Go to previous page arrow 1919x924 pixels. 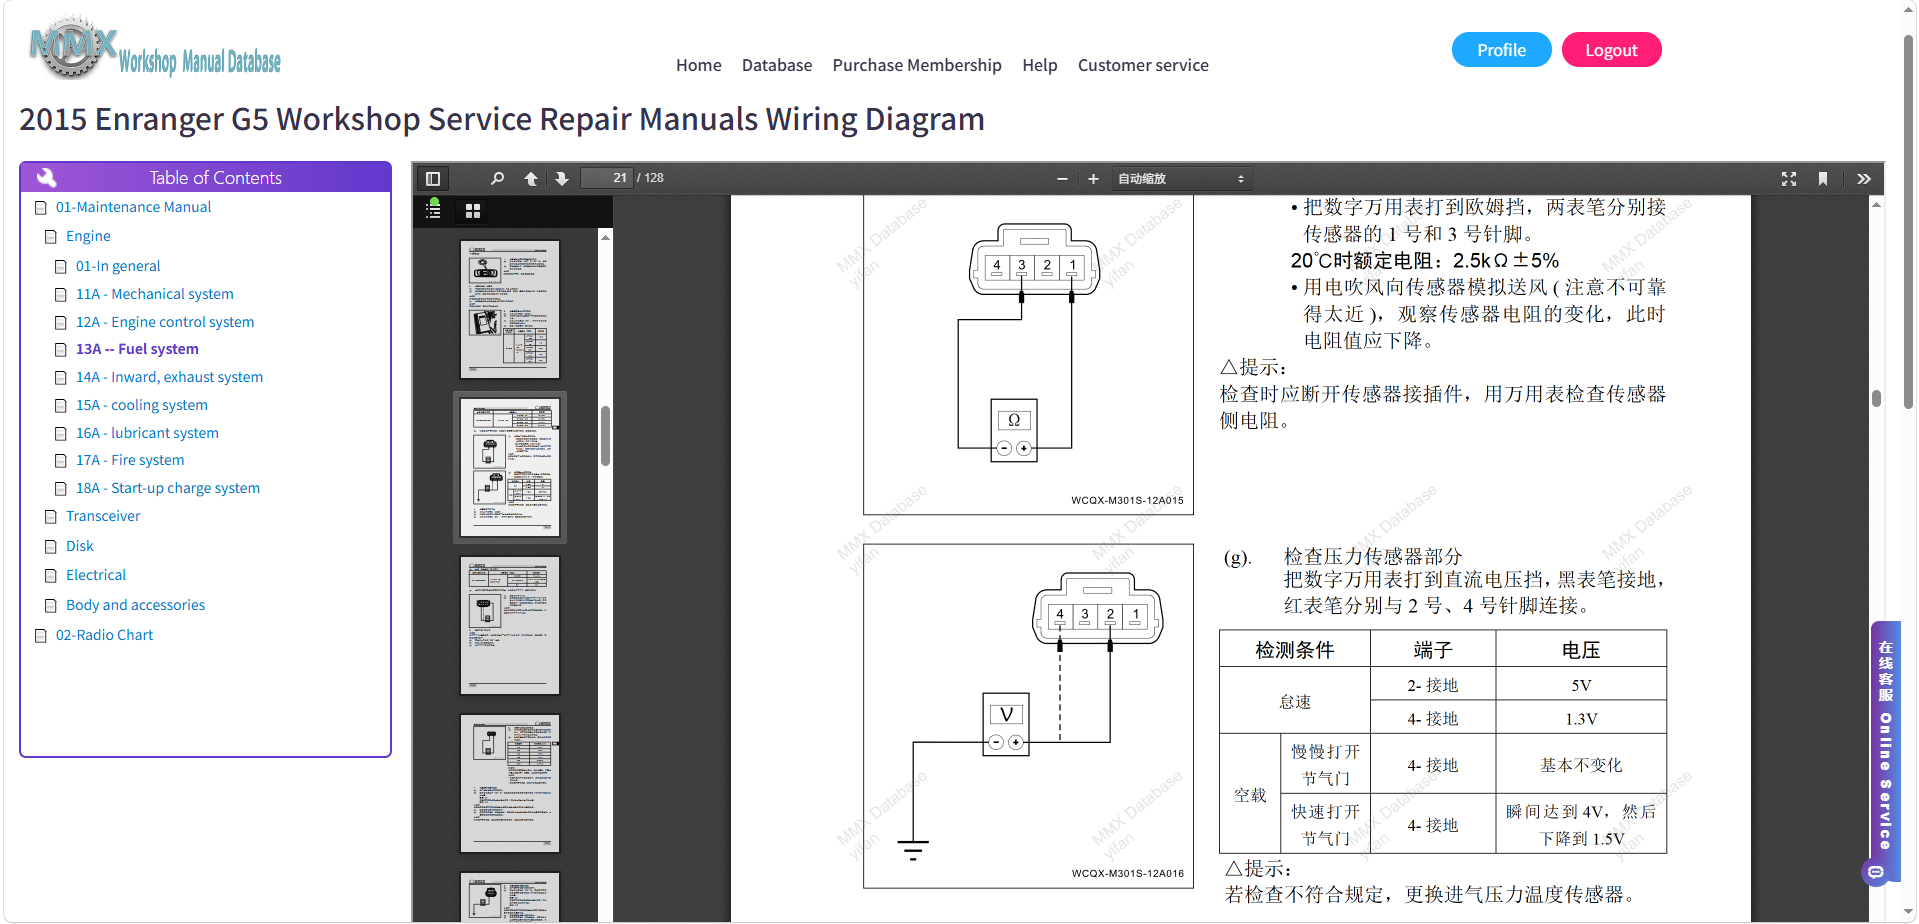(531, 179)
